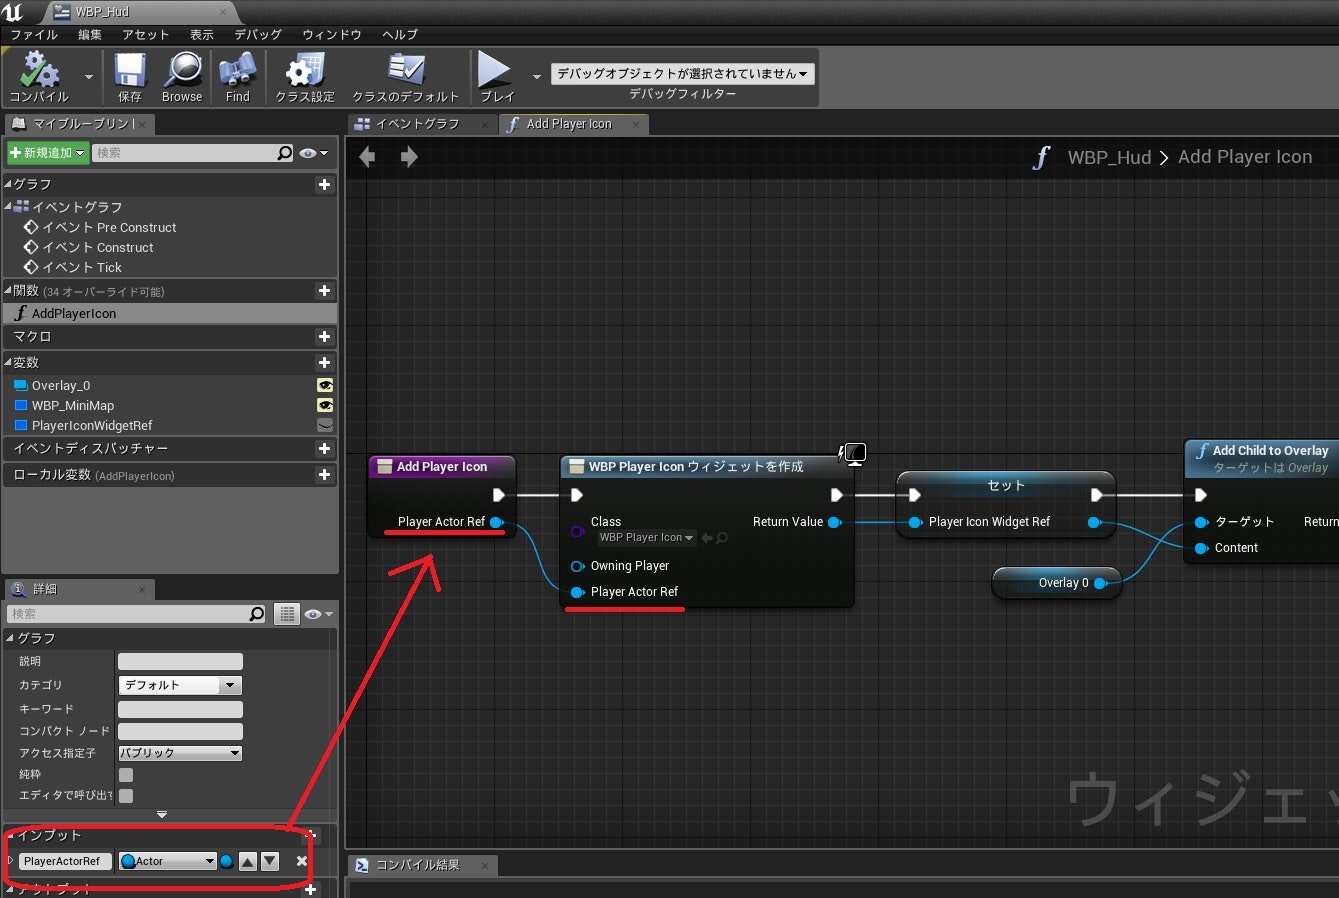Click the Browse toolbar icon
Viewport: 1339px width, 898px height.
coord(182,78)
